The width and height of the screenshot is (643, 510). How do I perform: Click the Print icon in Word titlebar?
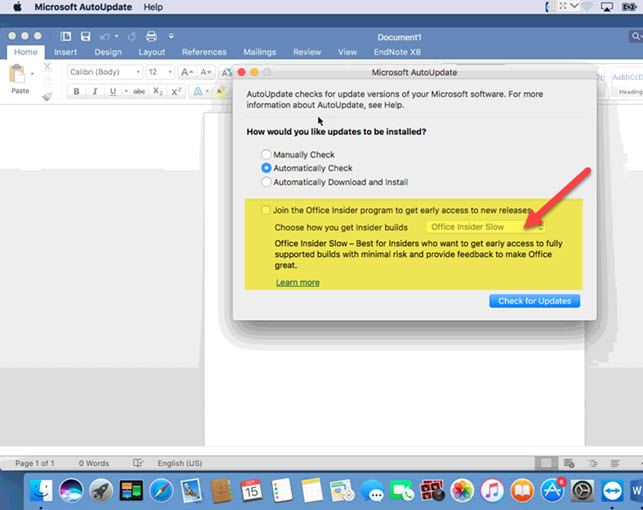tap(151, 36)
